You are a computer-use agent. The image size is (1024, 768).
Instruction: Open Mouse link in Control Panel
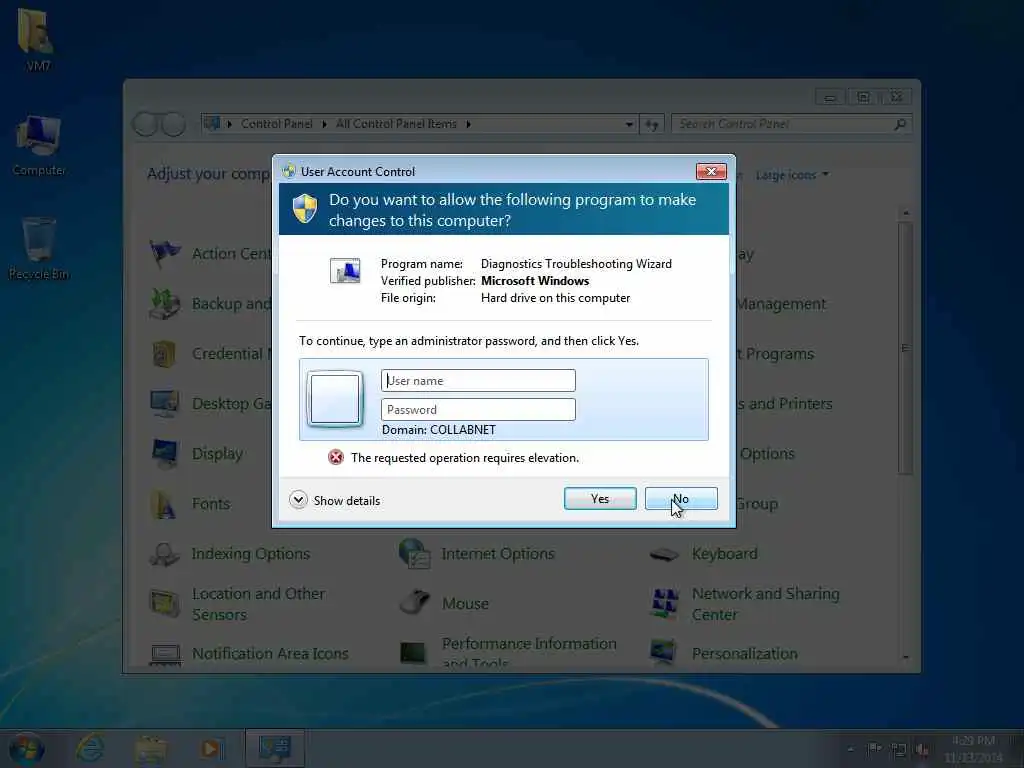[465, 603]
